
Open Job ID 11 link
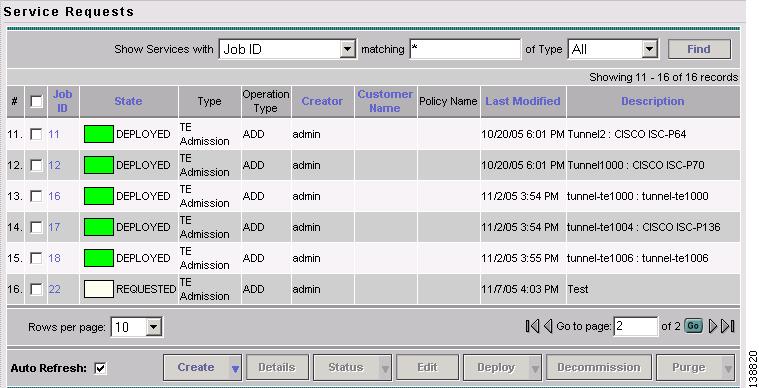[54, 134]
